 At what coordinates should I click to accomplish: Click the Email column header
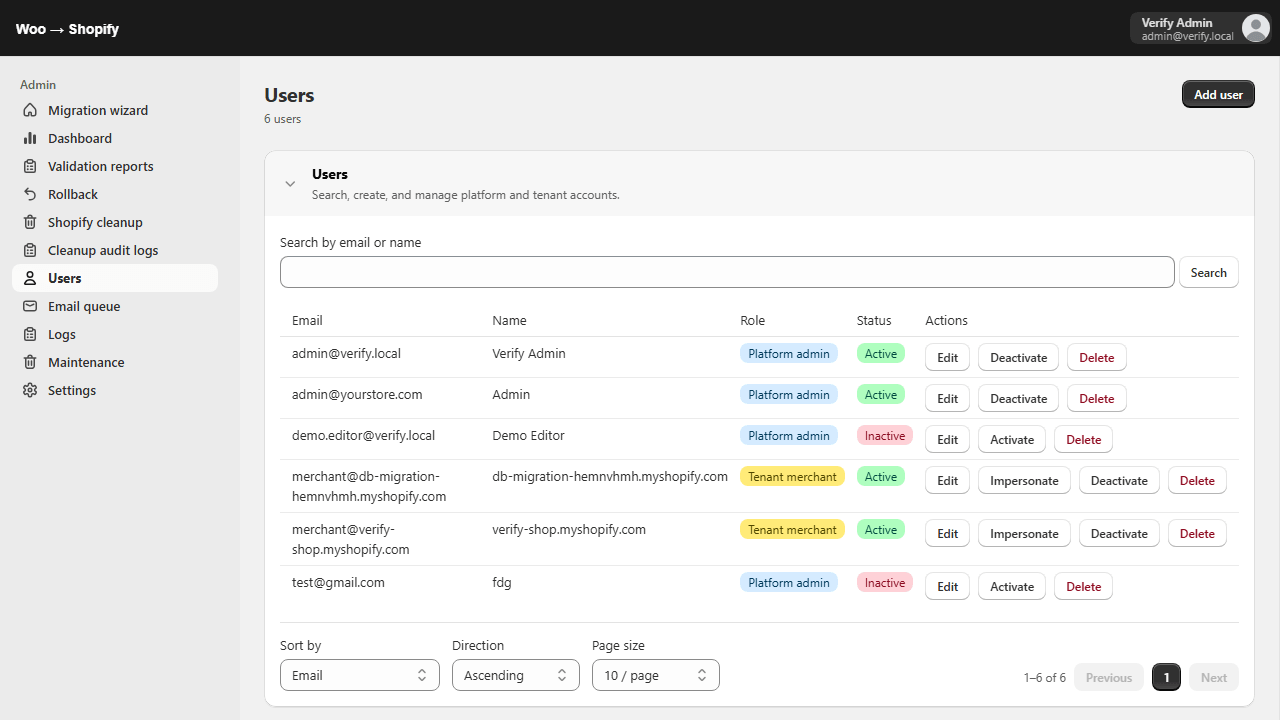[x=307, y=320]
